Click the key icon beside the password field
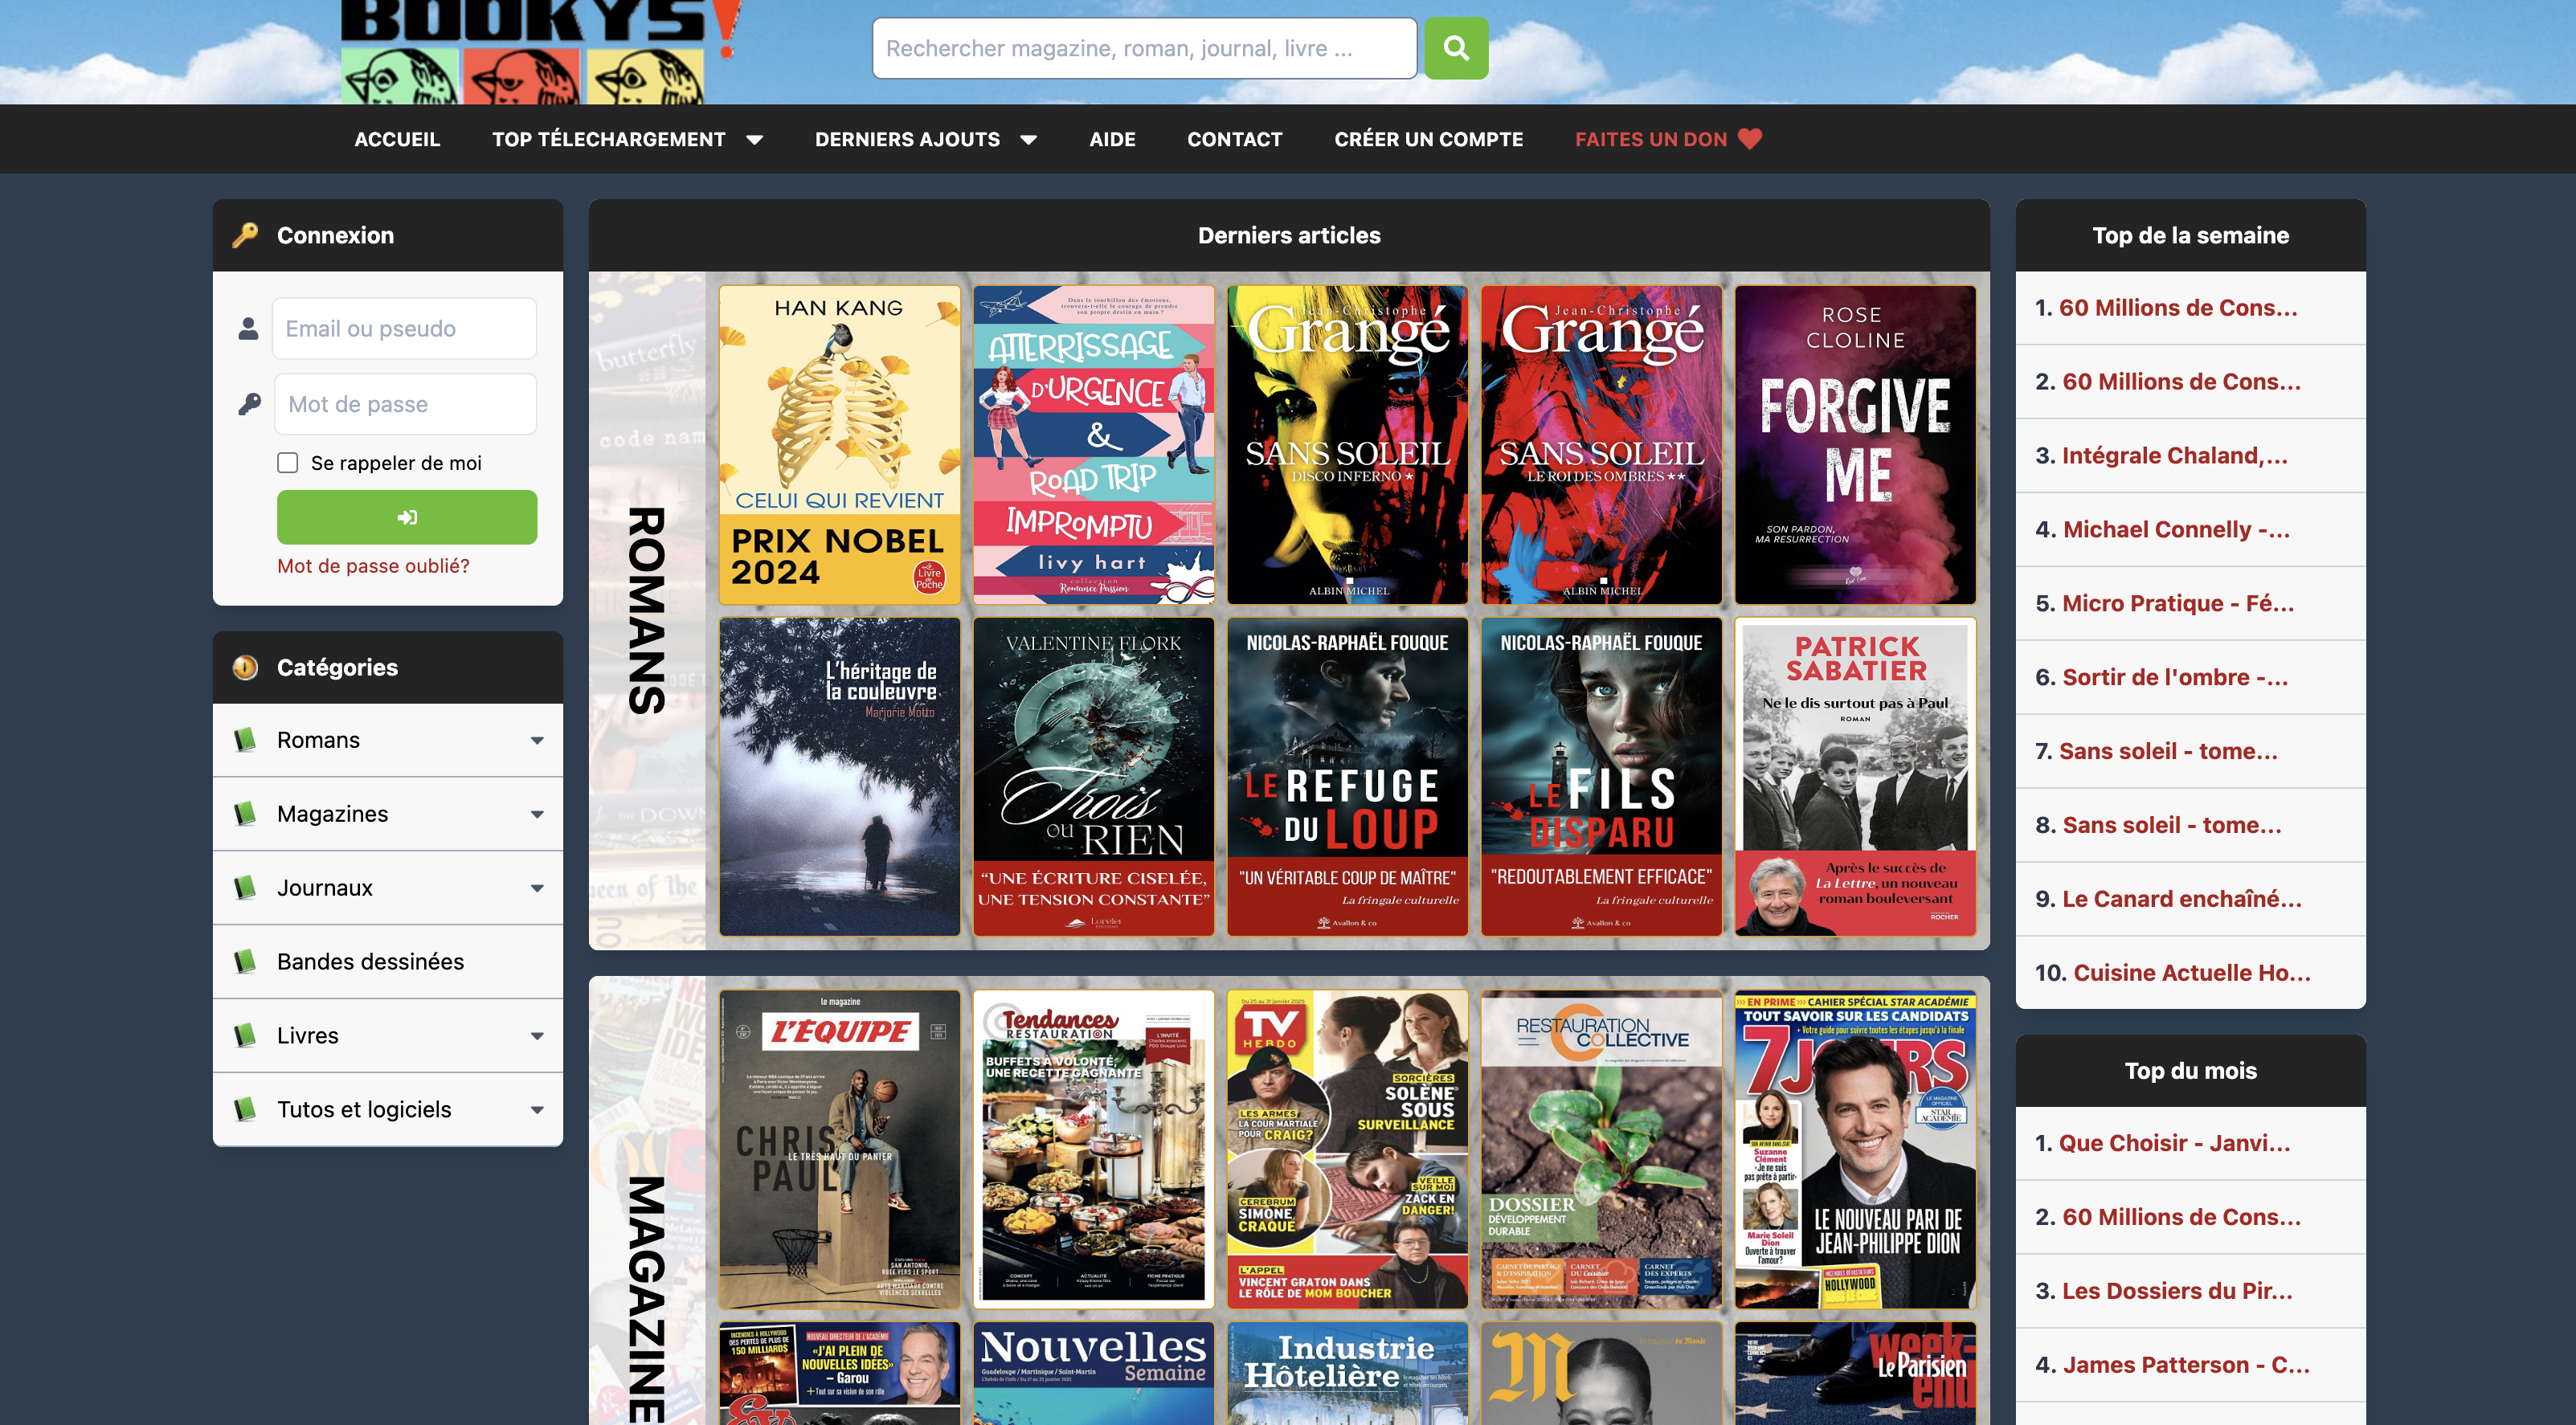2576x1425 pixels. [x=249, y=404]
